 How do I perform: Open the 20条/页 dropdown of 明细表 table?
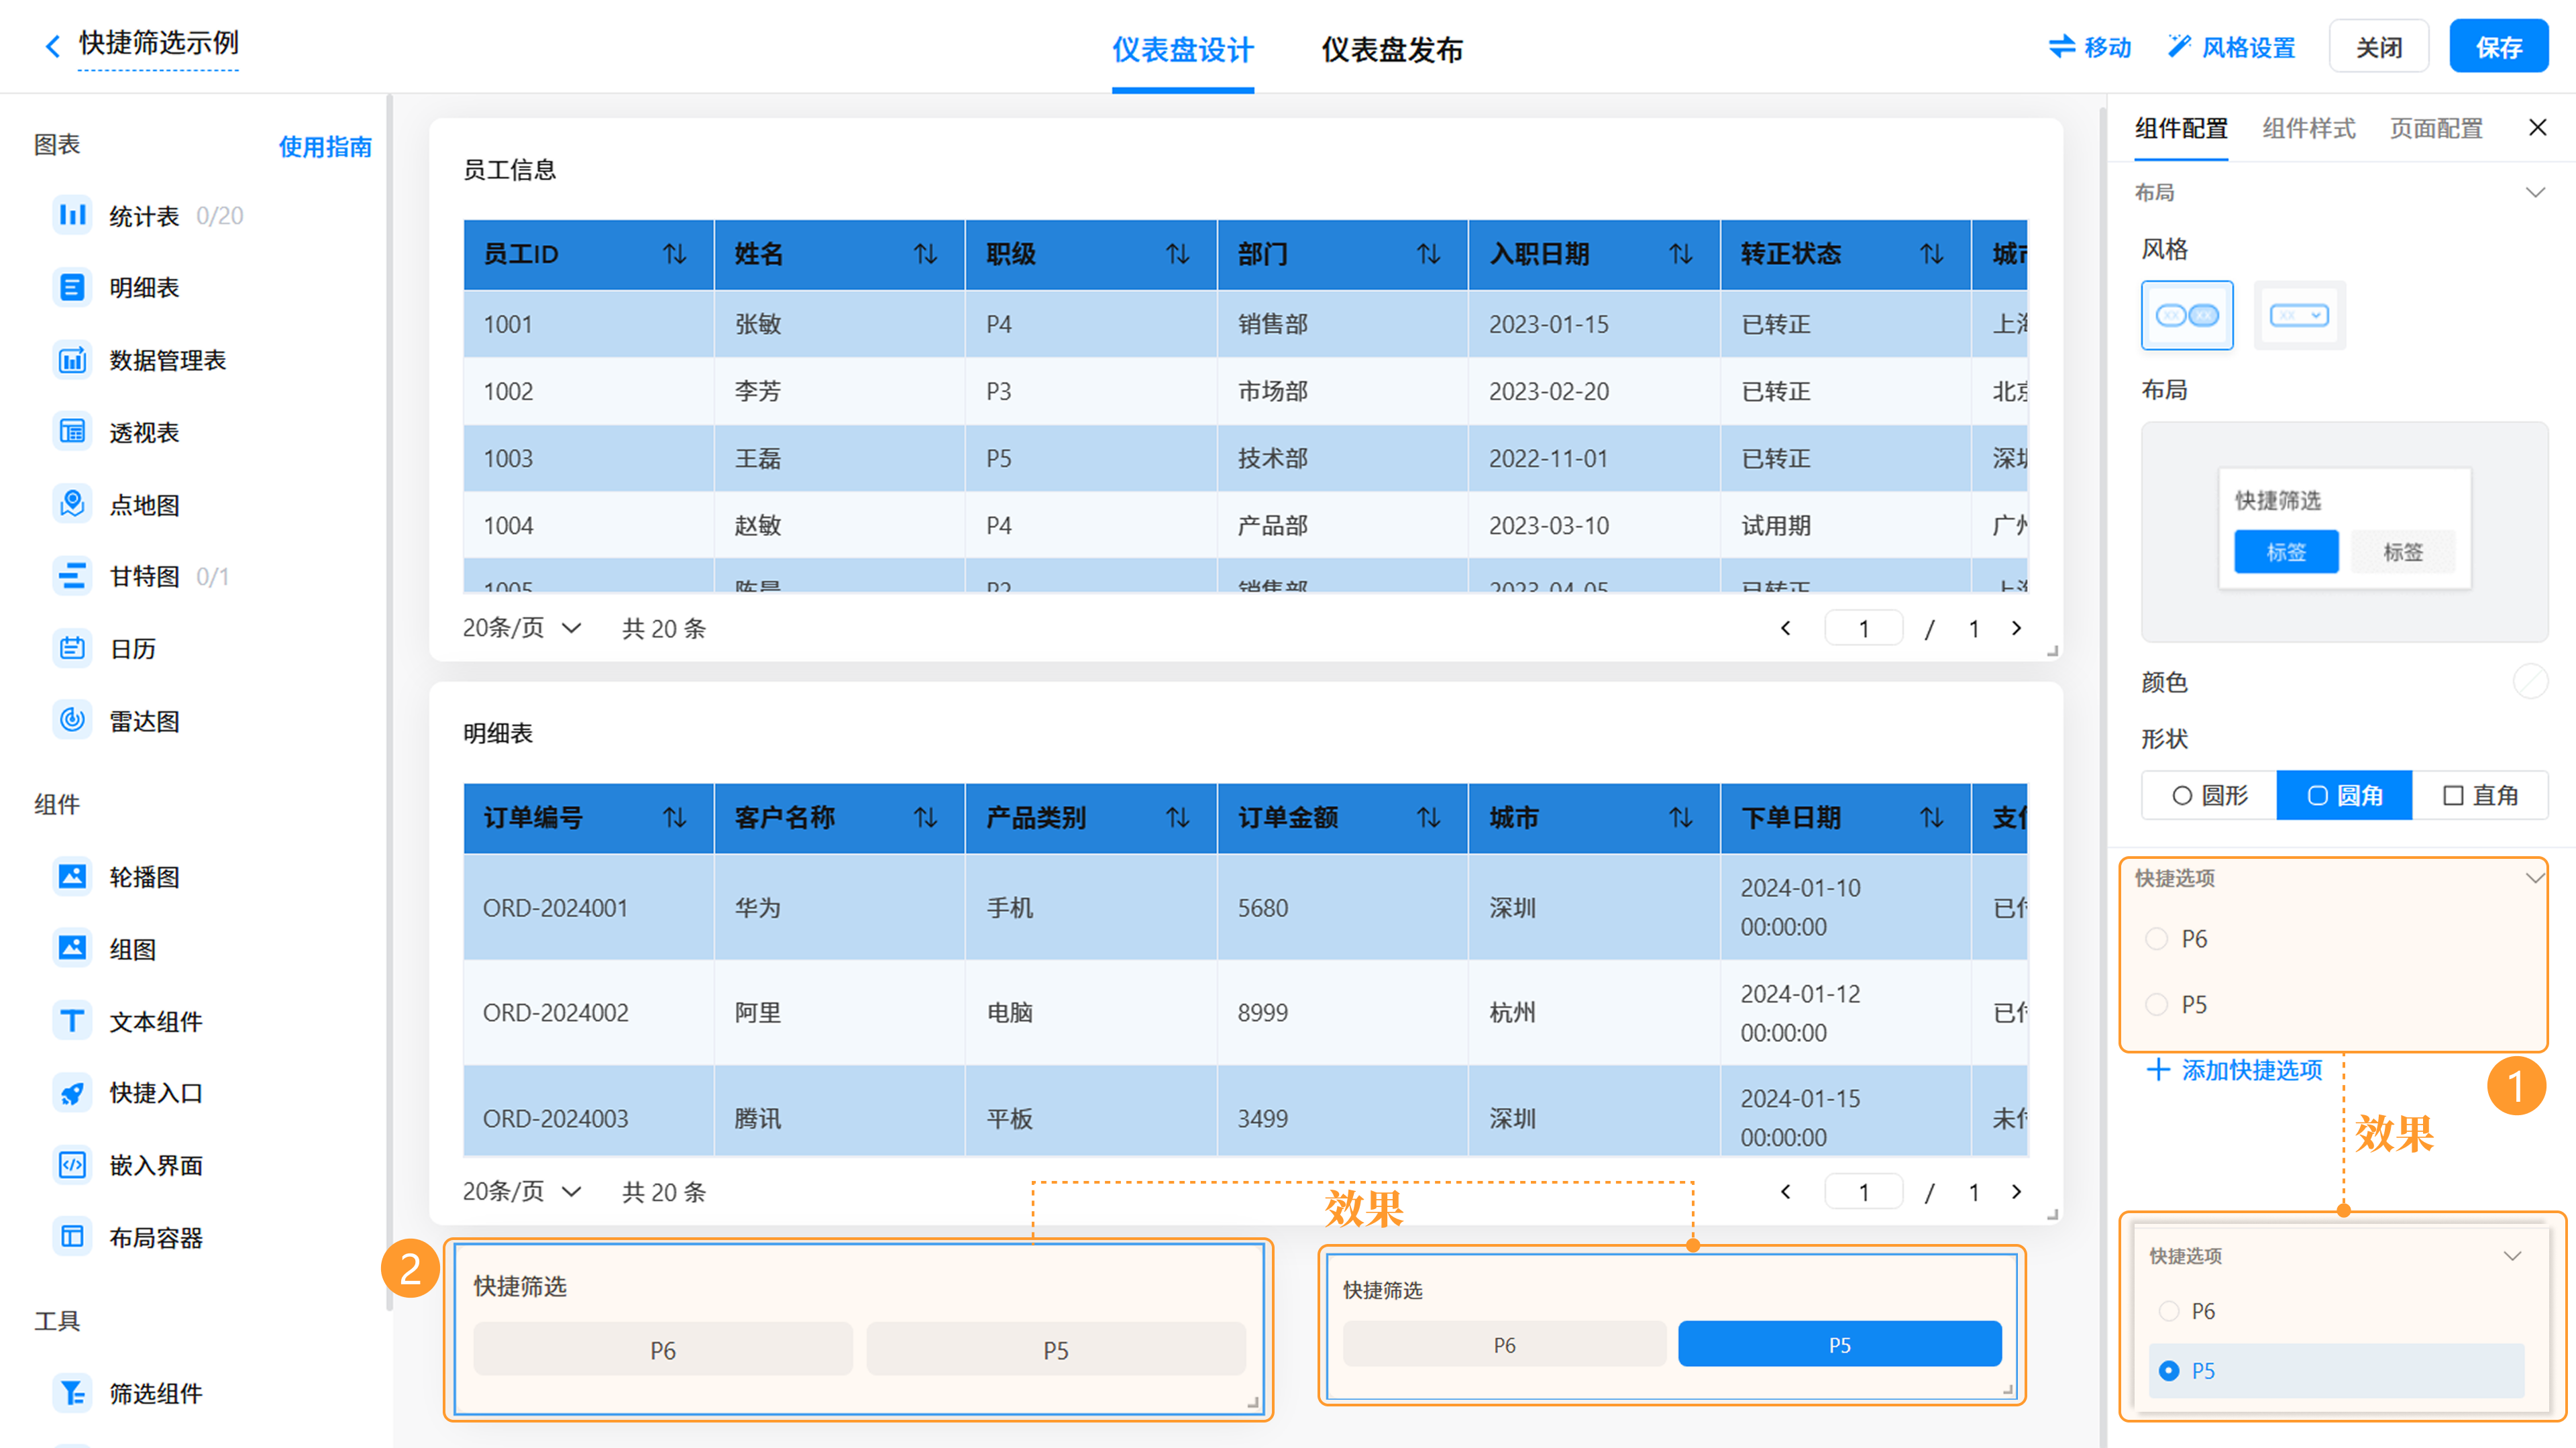(522, 1191)
